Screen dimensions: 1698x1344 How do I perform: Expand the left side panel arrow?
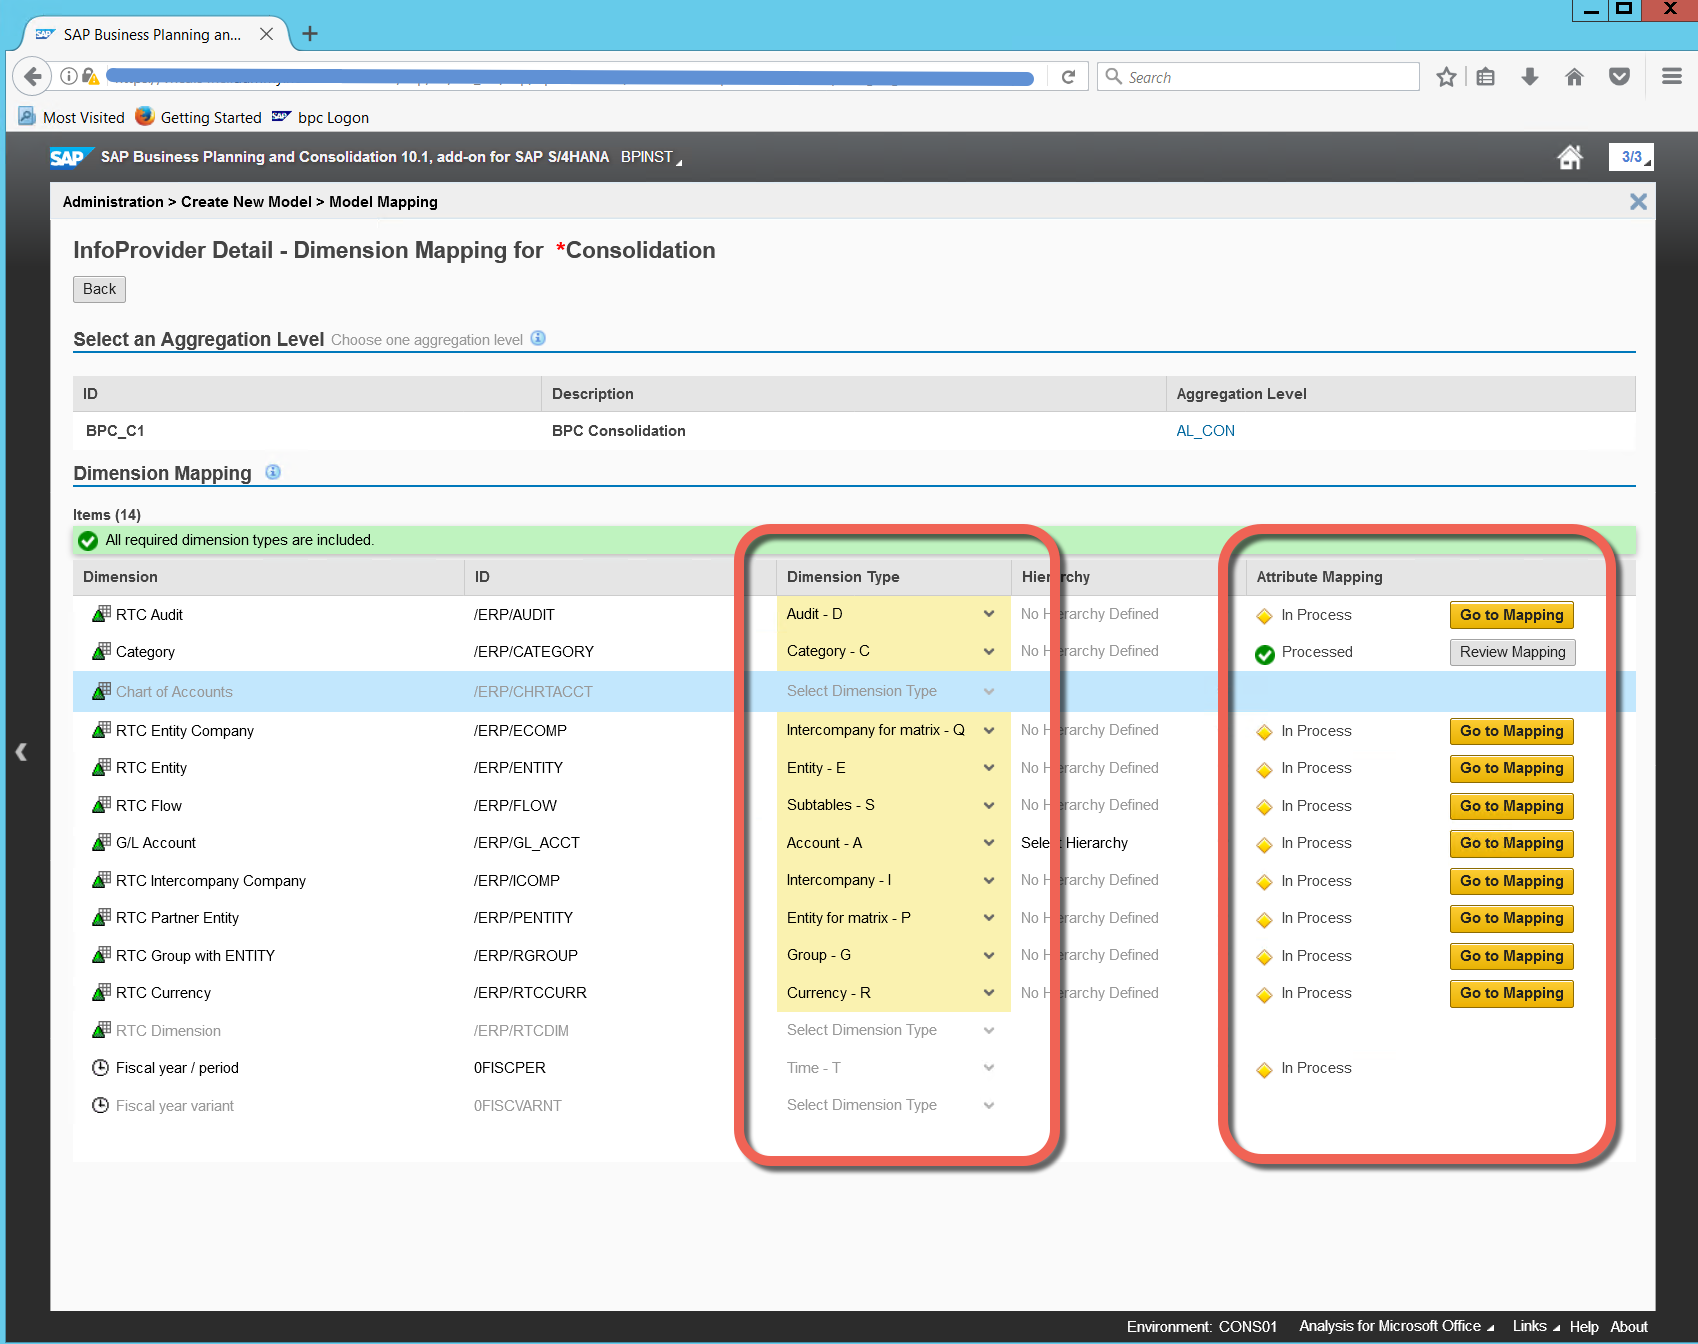pos(21,752)
